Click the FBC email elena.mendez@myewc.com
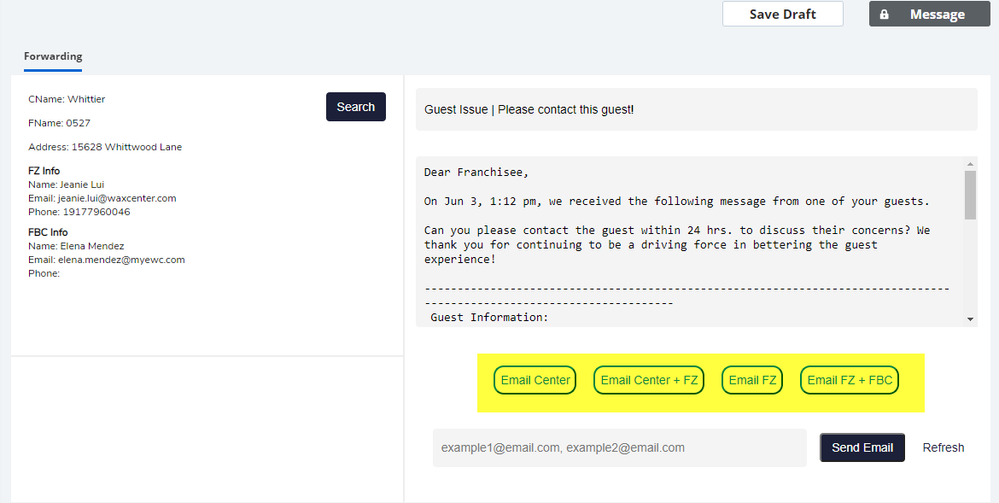Viewport: 999px width, 503px height. pyautogui.click(x=122, y=259)
